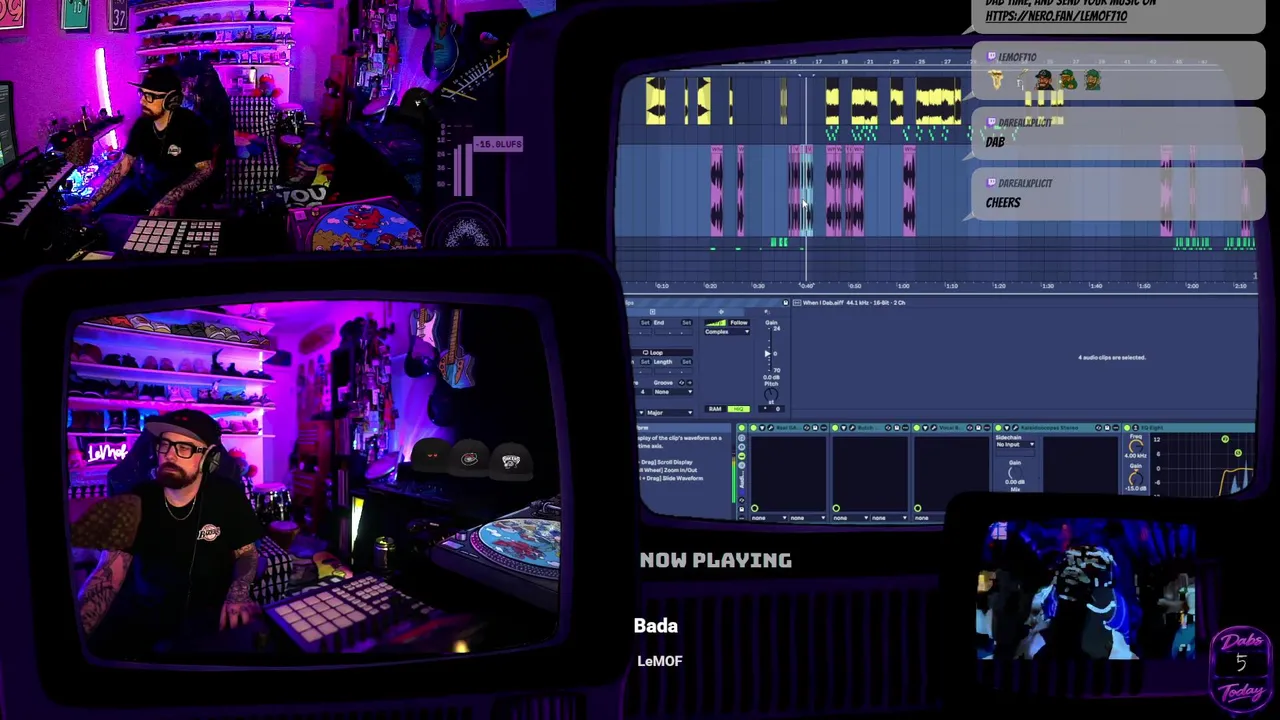Toggle the Warp switch in clip view
Image resolution: width=1280 pixels, height=720 pixels.
(x=715, y=323)
